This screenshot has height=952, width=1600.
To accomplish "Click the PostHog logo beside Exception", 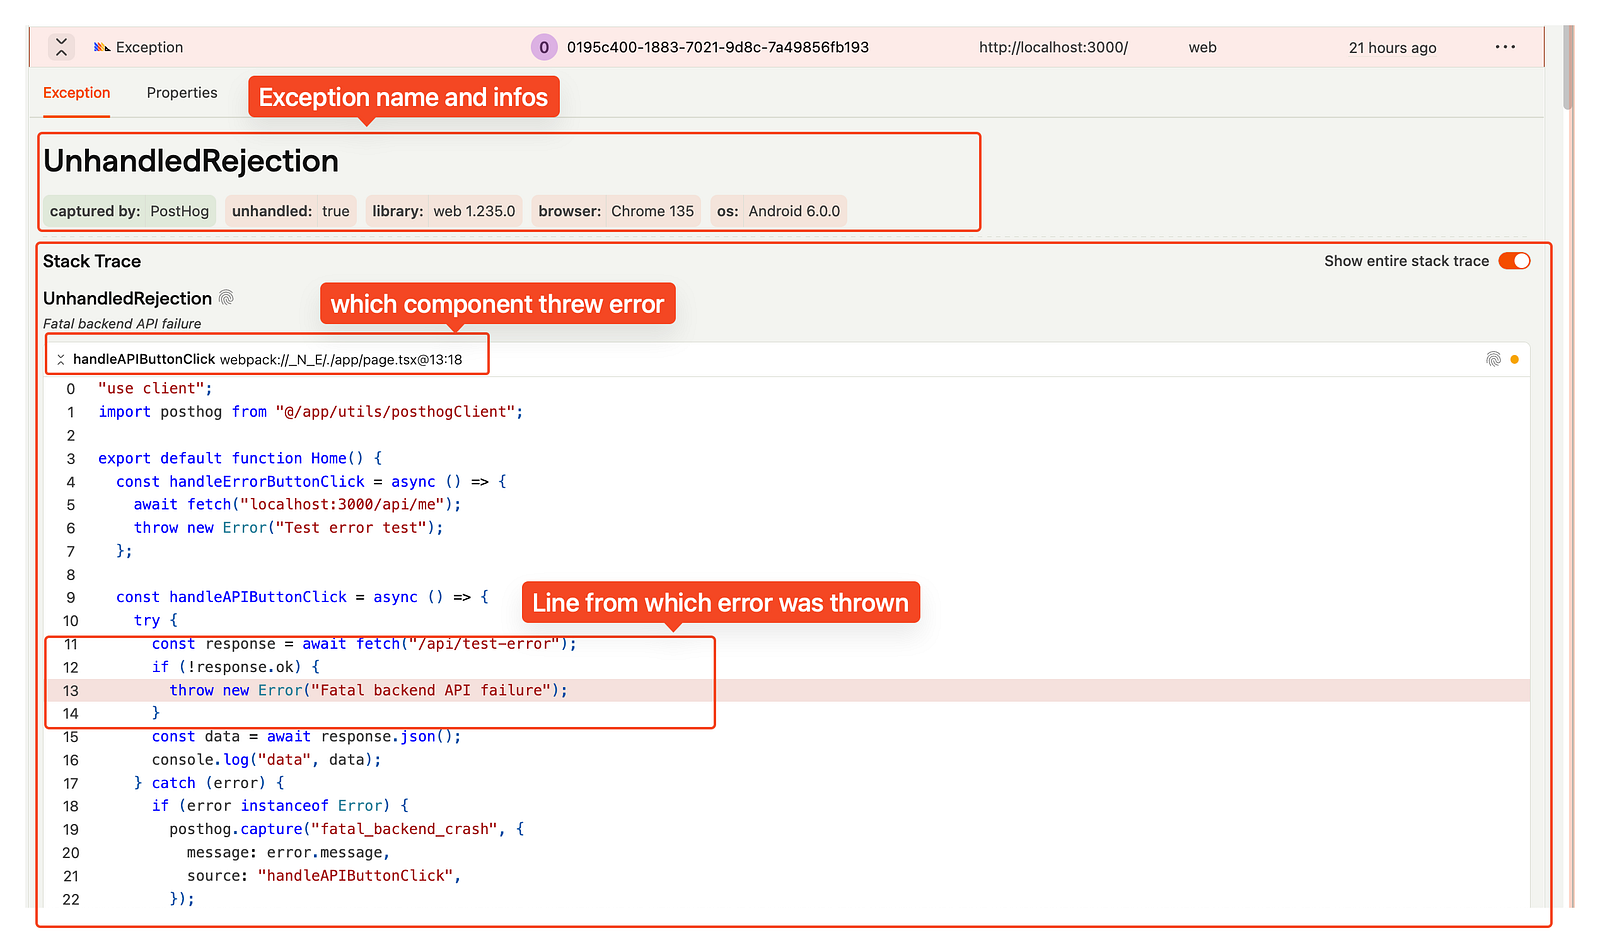I will (x=102, y=47).
